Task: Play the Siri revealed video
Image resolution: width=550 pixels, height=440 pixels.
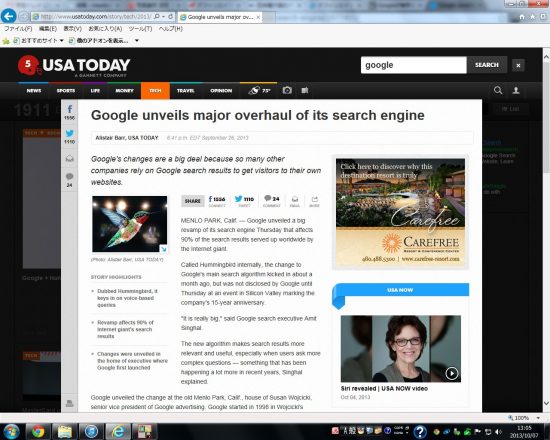Action: coord(452,373)
